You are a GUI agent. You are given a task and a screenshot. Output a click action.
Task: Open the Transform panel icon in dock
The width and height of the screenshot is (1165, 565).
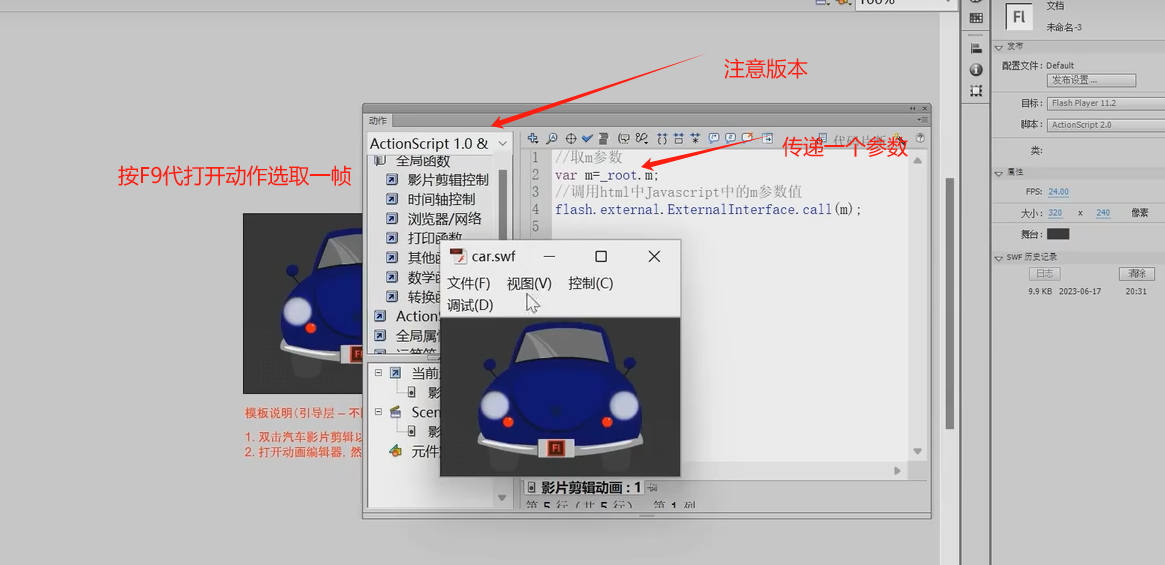tap(976, 91)
